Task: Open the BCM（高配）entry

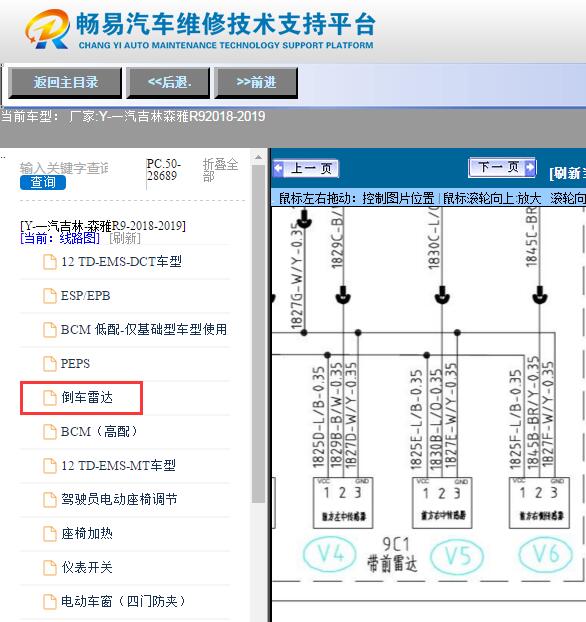Action: [x=99, y=431]
